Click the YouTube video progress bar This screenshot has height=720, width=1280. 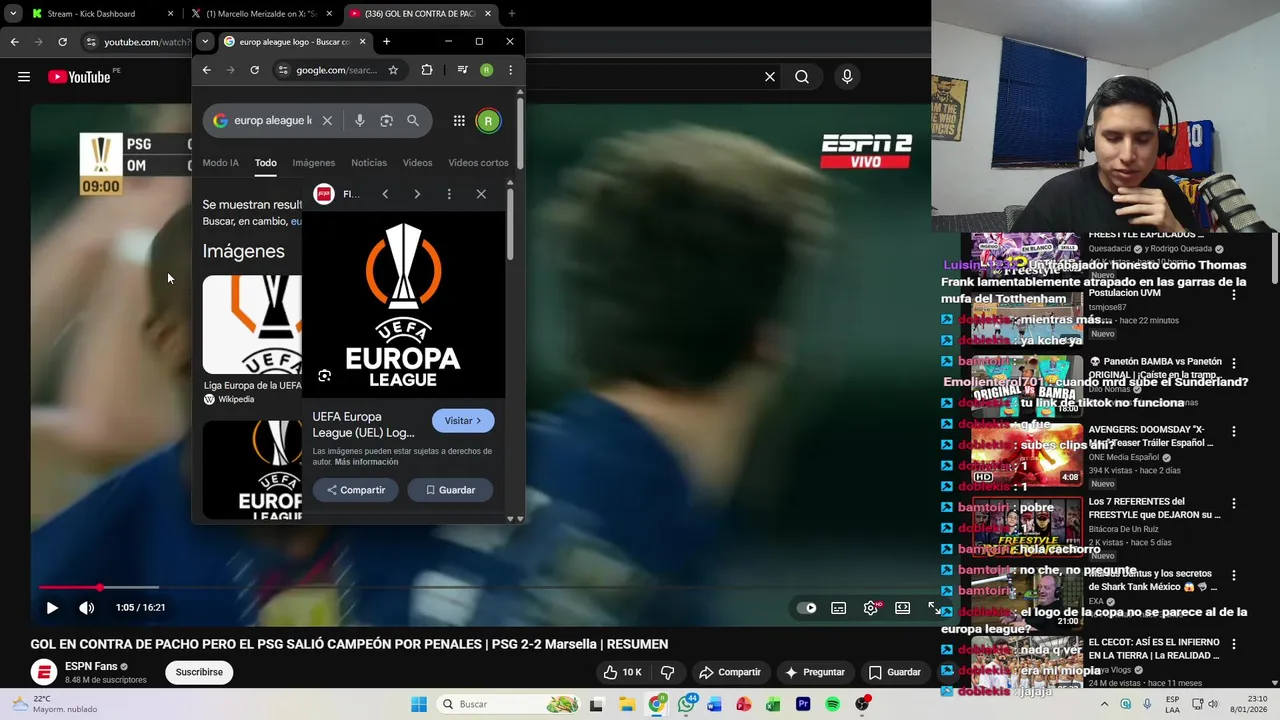[x=486, y=587]
